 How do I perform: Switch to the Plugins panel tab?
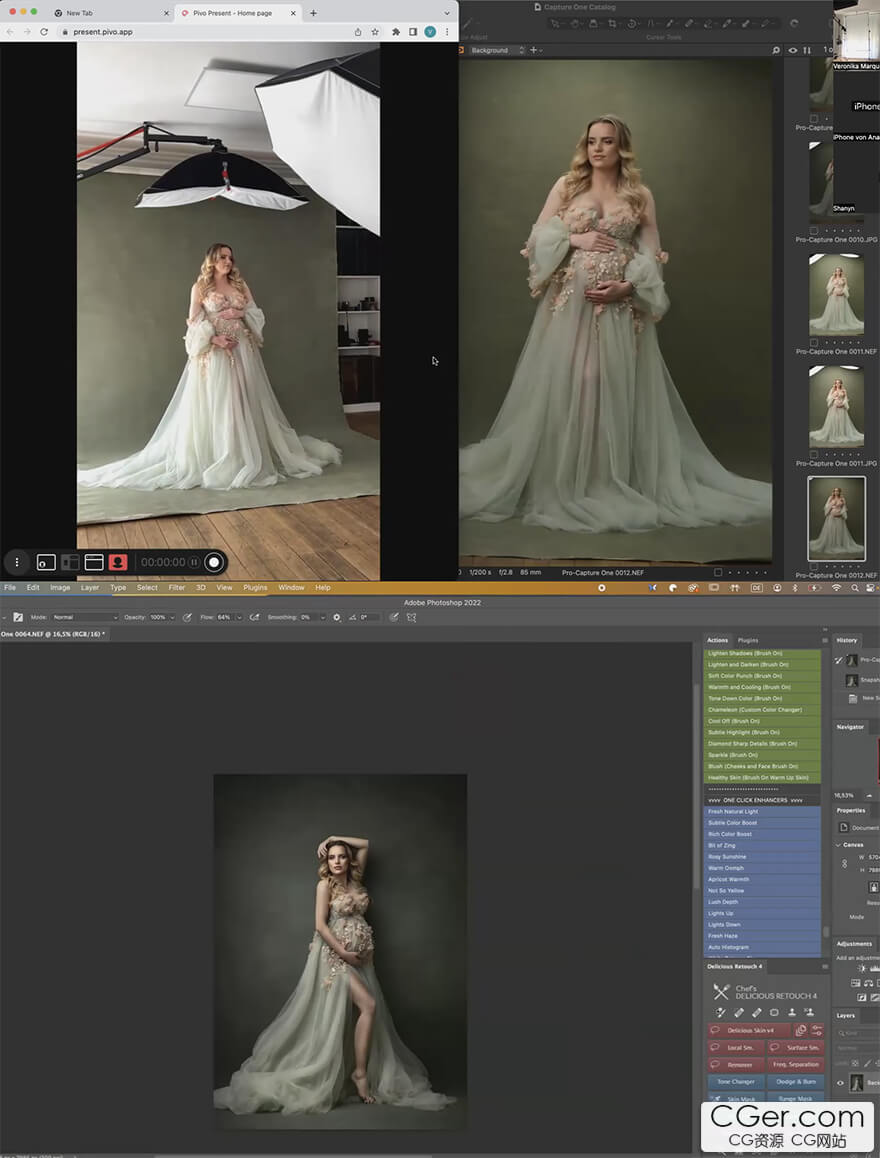(x=748, y=640)
